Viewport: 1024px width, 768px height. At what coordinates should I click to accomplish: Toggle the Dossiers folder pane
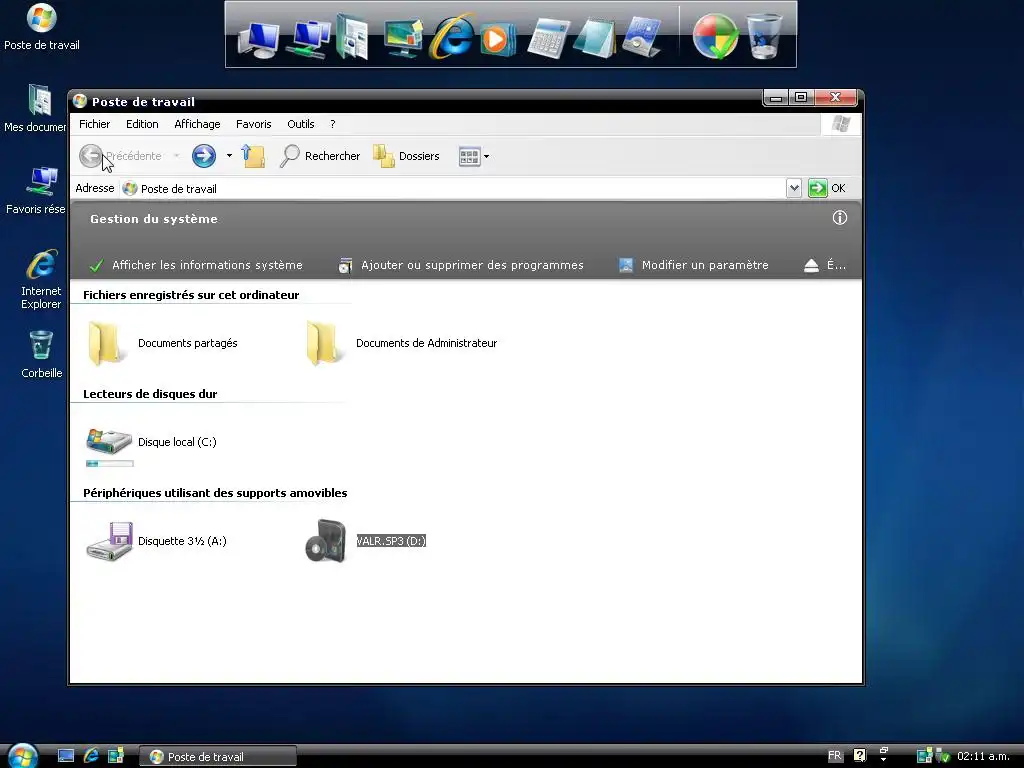click(406, 156)
